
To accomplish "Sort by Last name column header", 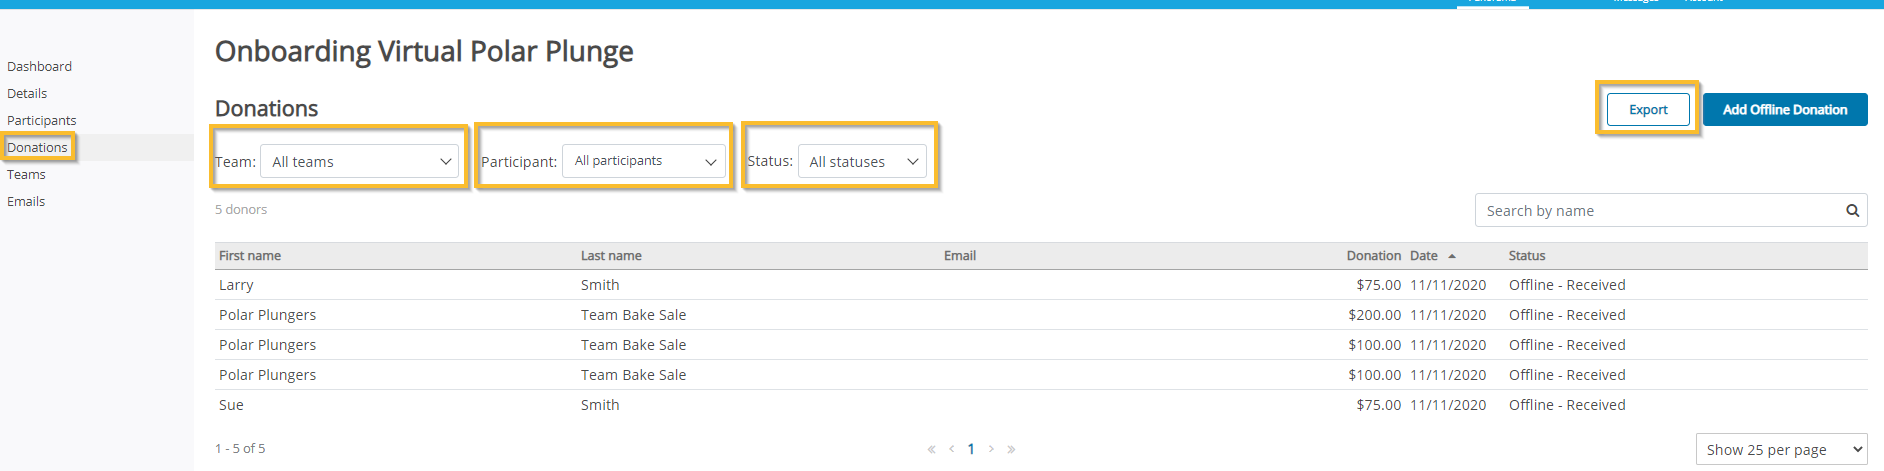I will tap(611, 256).
